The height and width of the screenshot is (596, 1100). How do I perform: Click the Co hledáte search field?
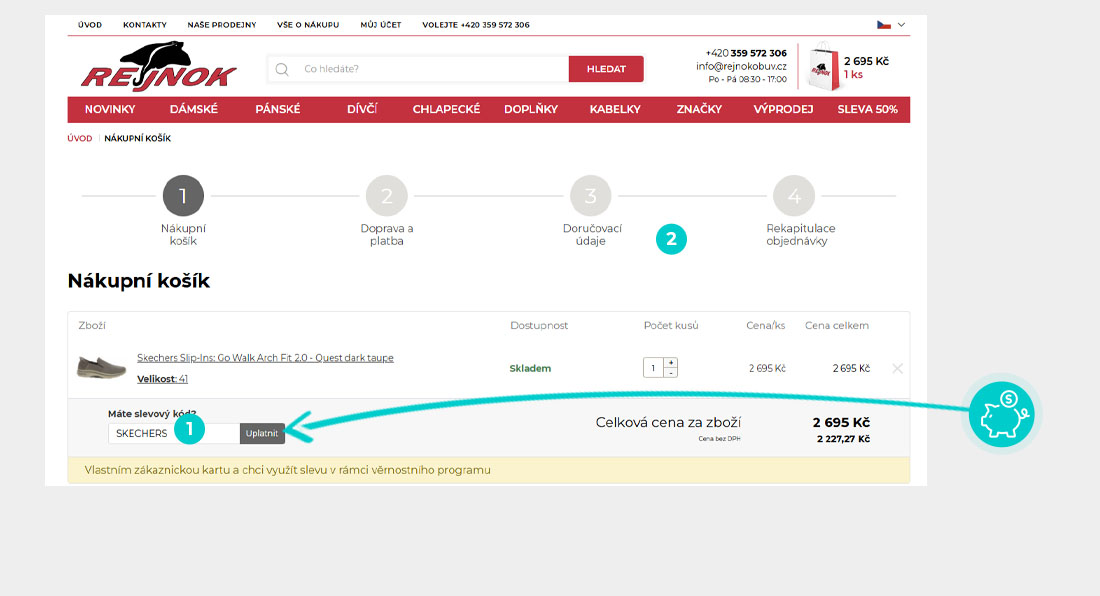pos(430,69)
